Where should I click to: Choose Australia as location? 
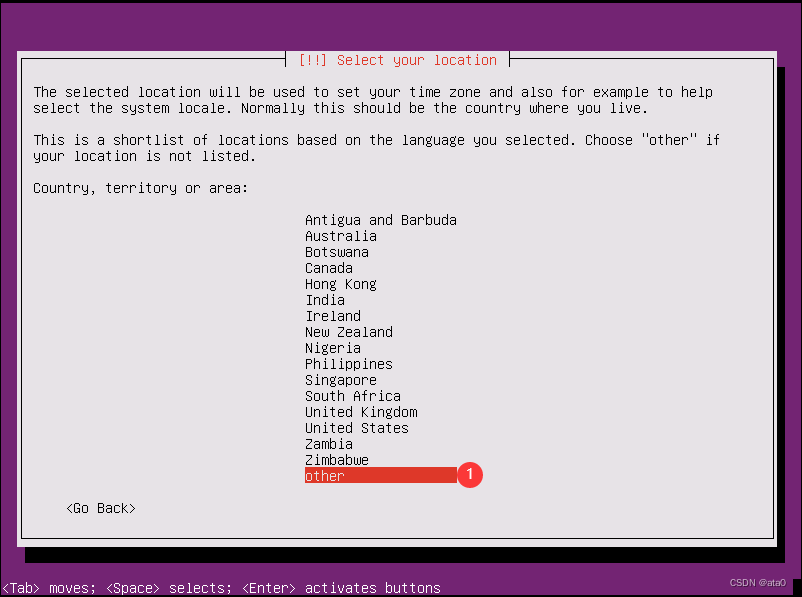341,236
